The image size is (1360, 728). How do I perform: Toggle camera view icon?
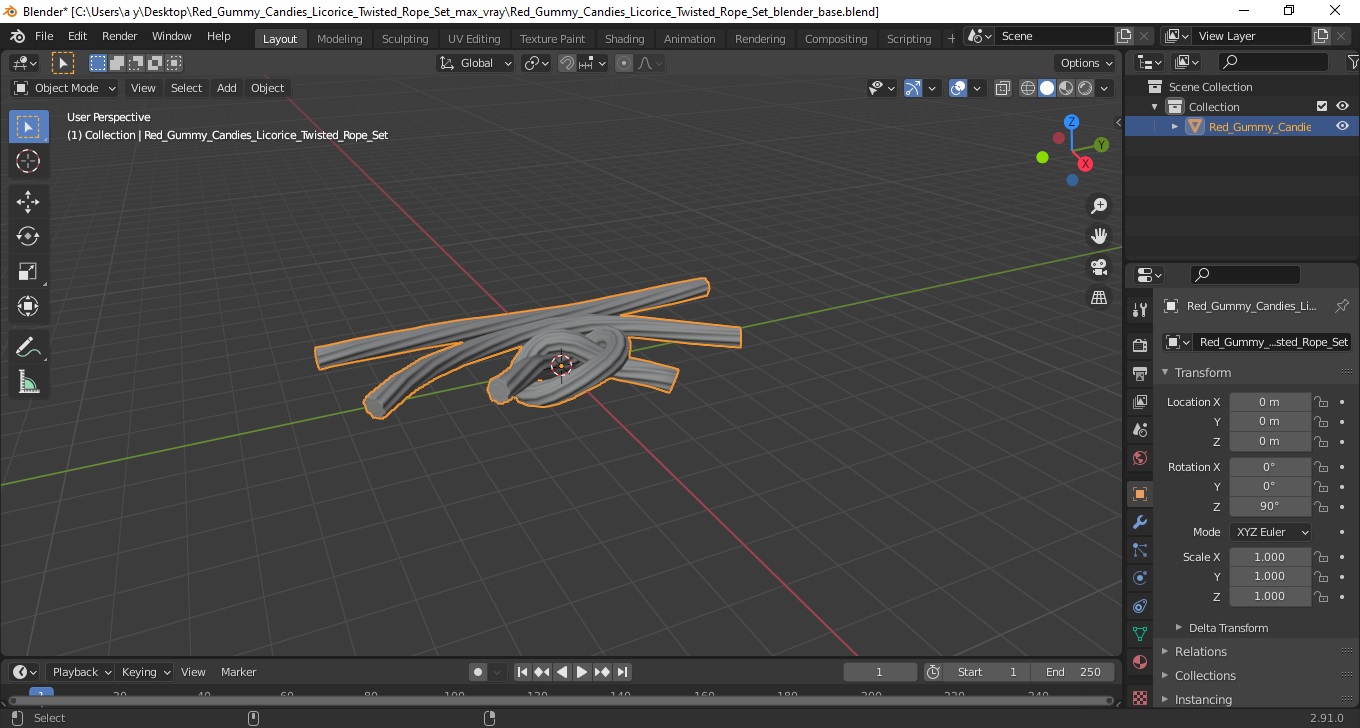pos(1099,267)
